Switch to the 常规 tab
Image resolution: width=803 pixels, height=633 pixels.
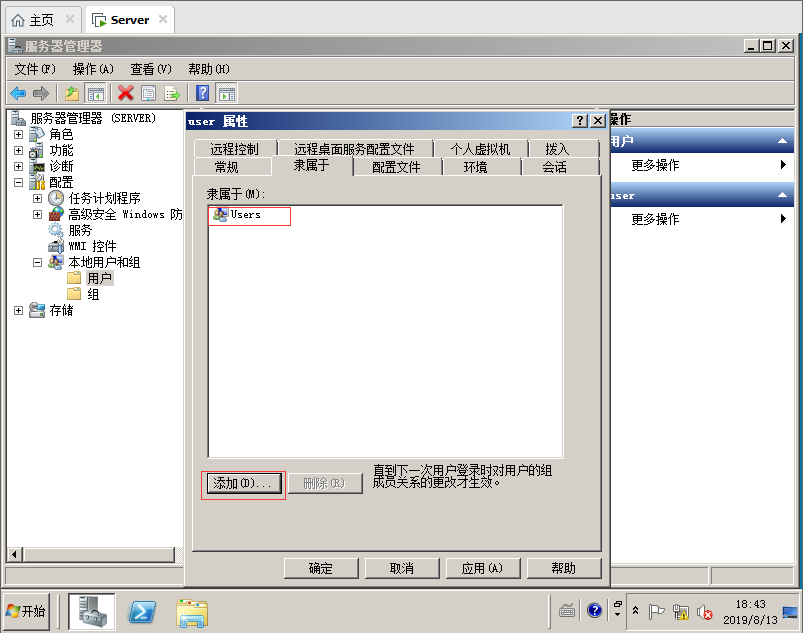(x=227, y=167)
